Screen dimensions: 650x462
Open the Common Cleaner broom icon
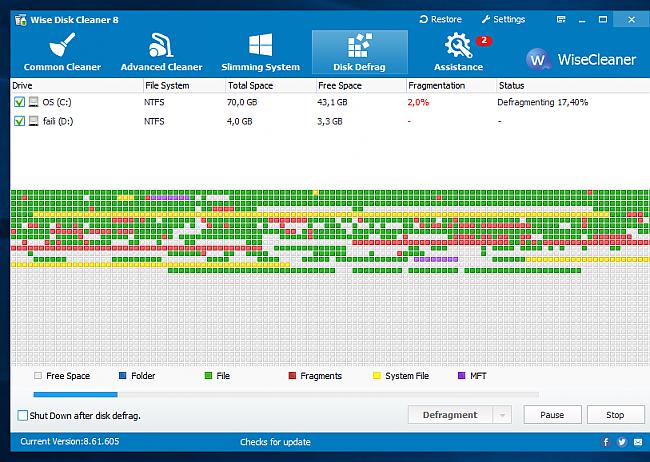click(62, 44)
